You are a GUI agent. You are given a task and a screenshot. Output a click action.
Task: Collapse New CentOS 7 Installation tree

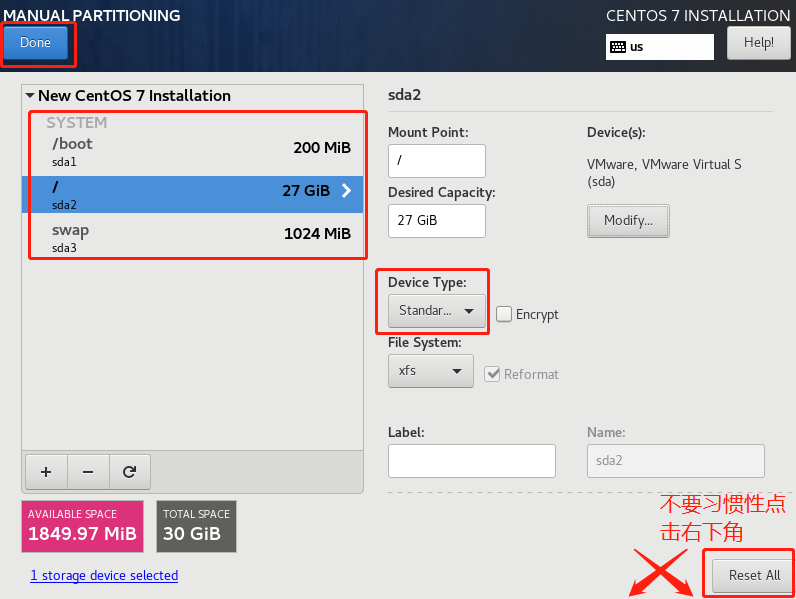30,95
